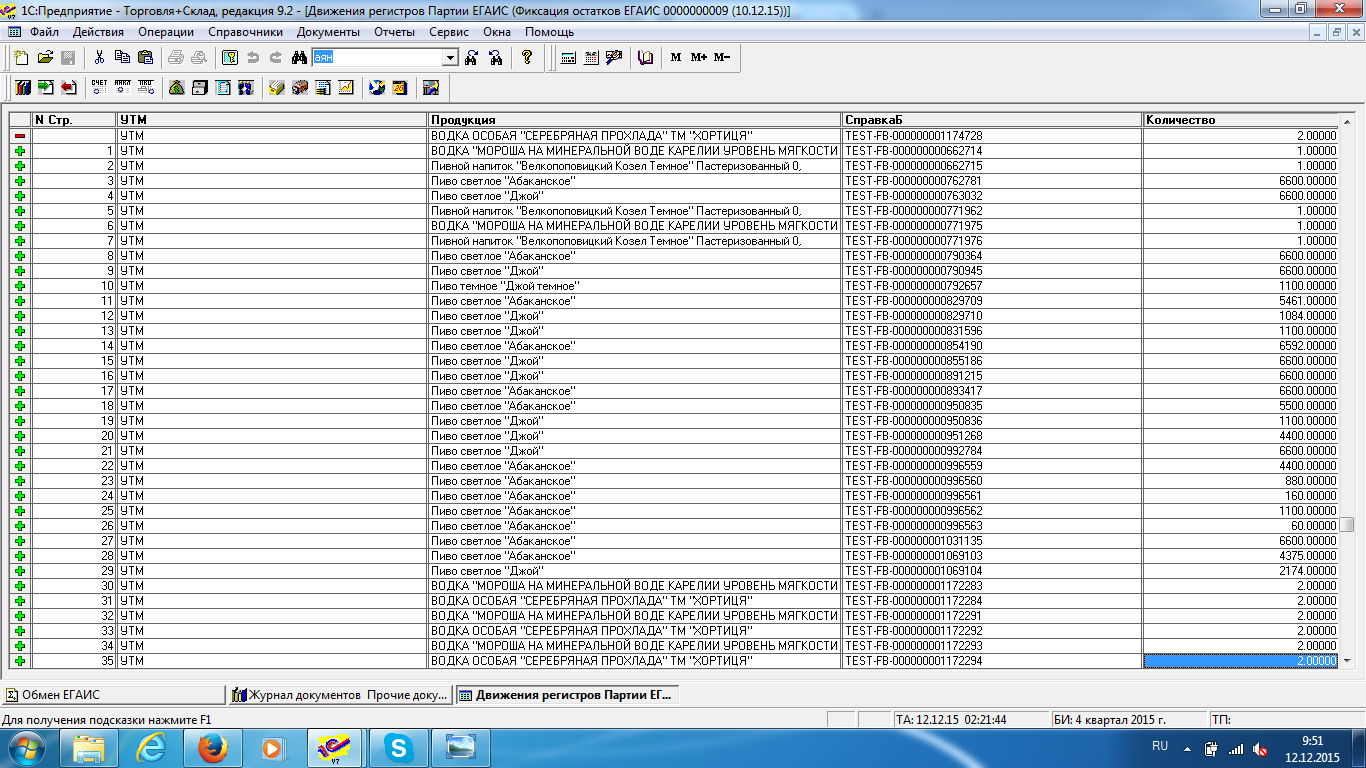Select quantity cell 880.00000

coord(1241,481)
